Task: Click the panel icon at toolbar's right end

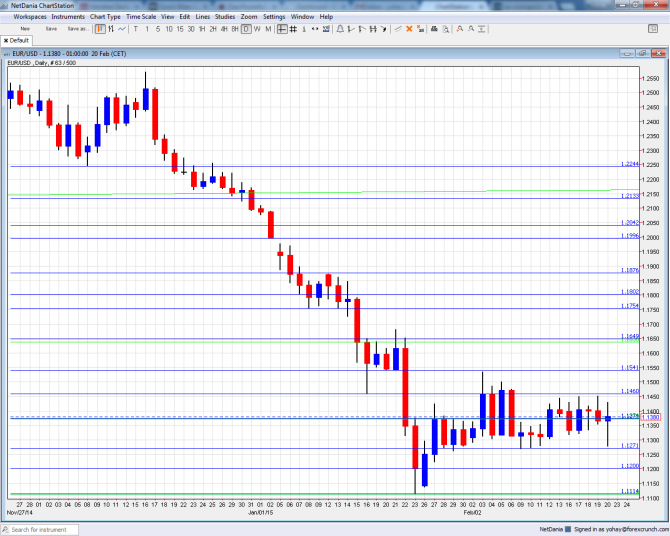Action: 653,29
